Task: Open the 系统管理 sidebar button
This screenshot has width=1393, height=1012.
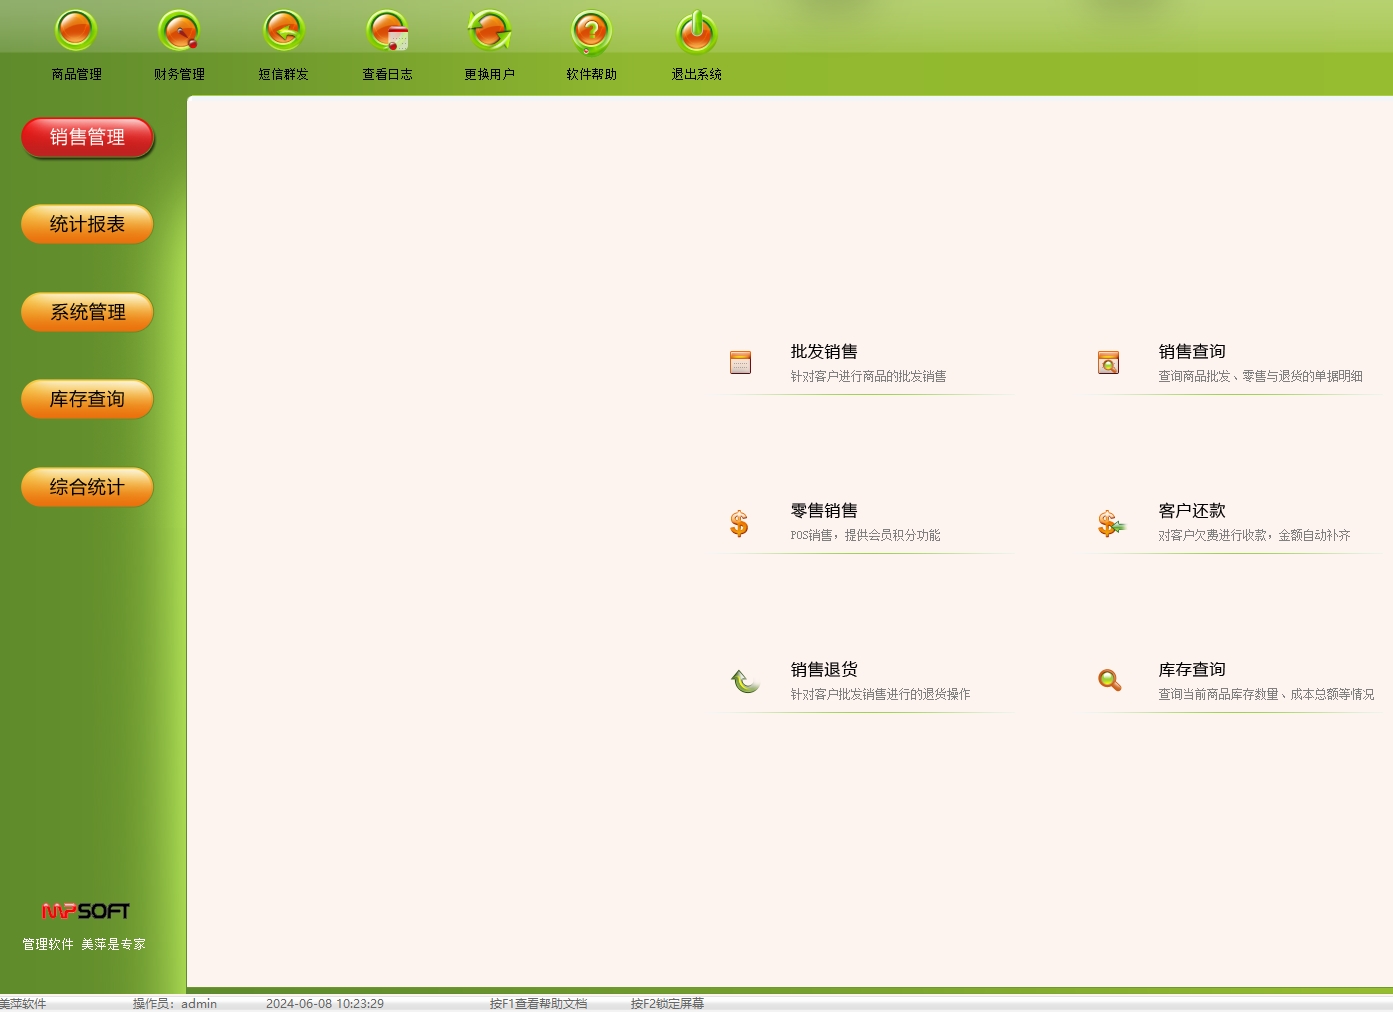Action: [x=87, y=312]
